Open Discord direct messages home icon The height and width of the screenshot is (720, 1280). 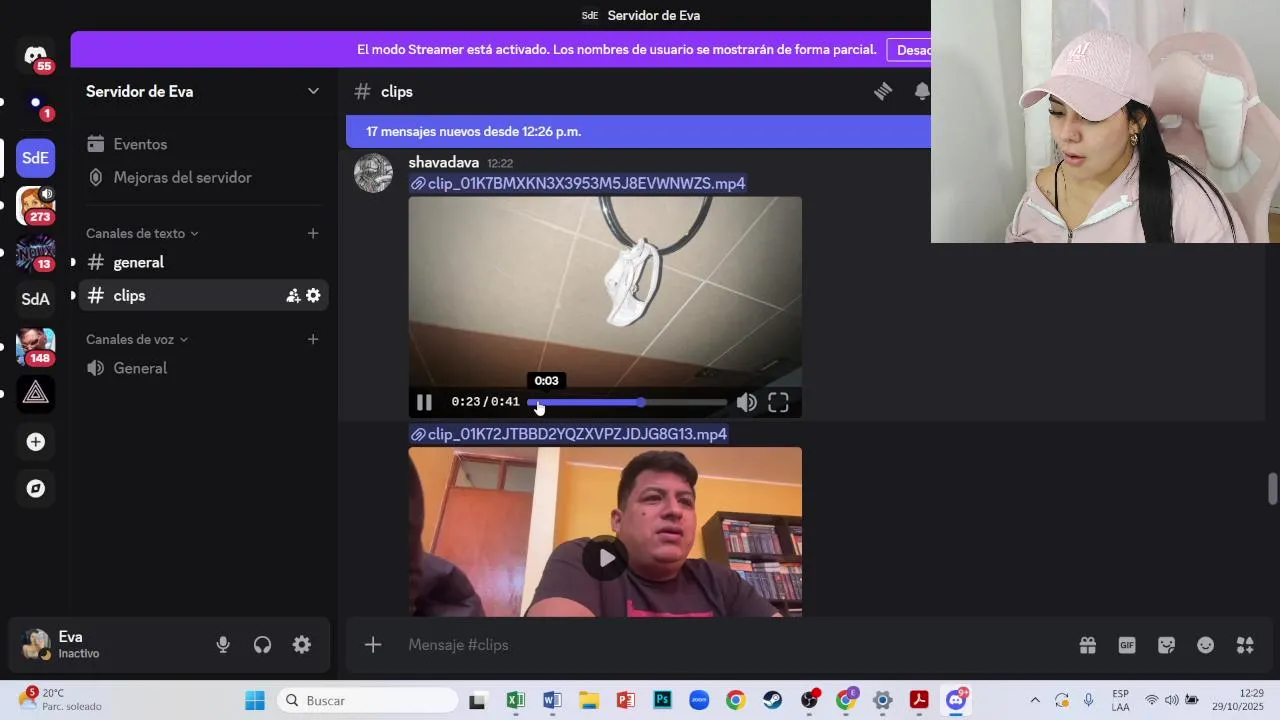pos(35,55)
